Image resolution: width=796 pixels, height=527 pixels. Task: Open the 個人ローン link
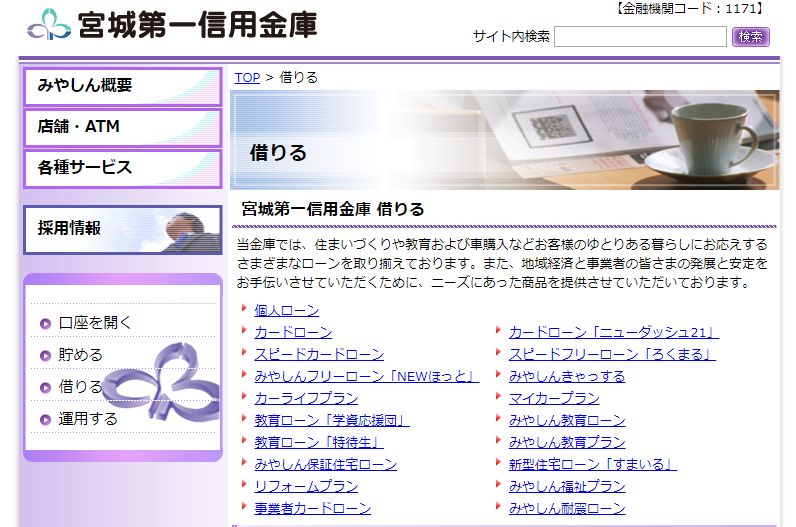click(x=287, y=310)
